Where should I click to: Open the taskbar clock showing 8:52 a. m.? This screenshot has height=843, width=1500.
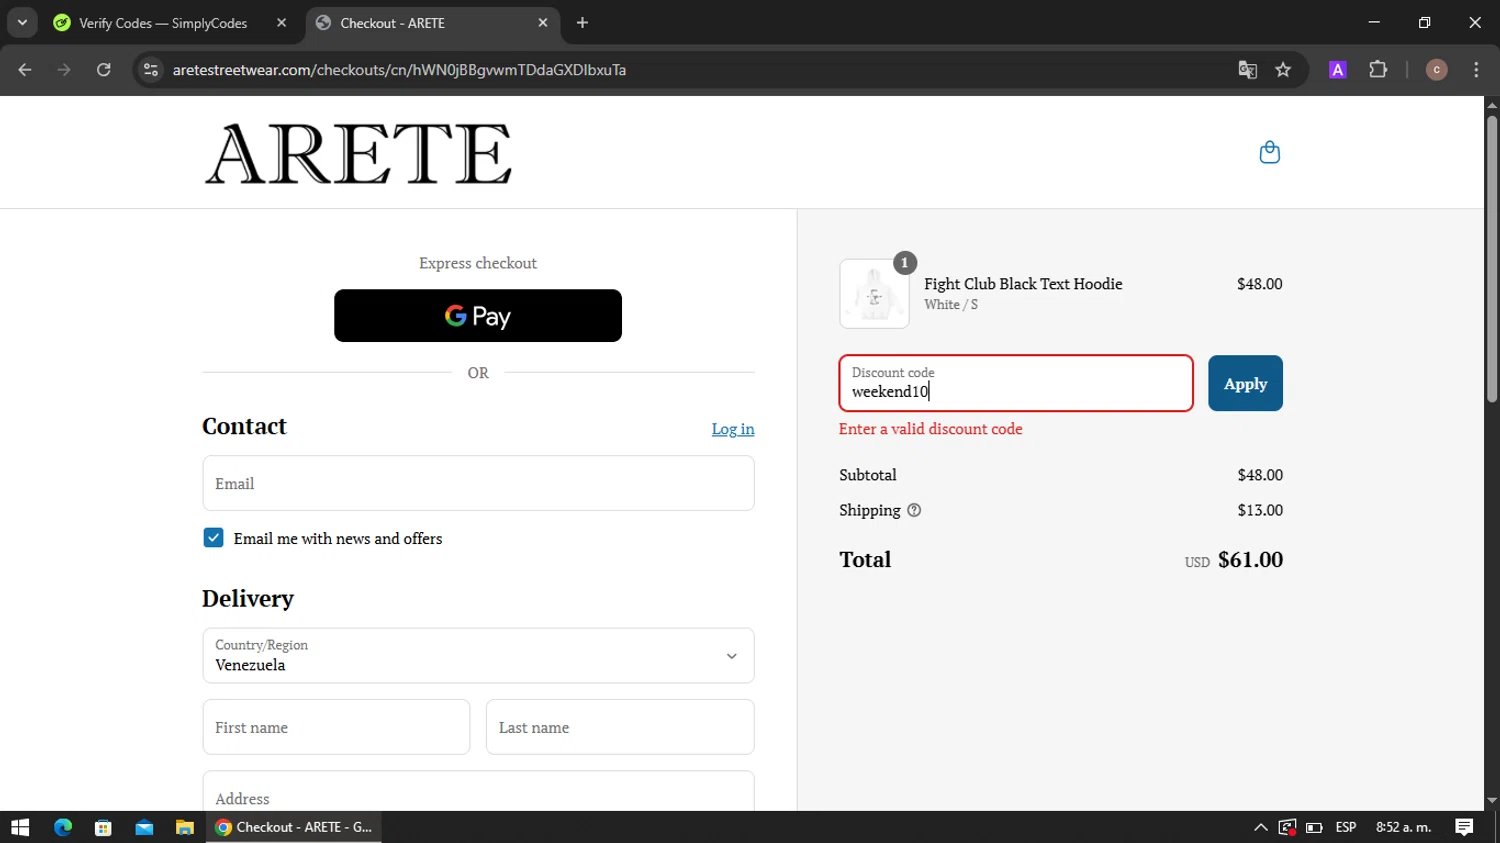click(1403, 827)
